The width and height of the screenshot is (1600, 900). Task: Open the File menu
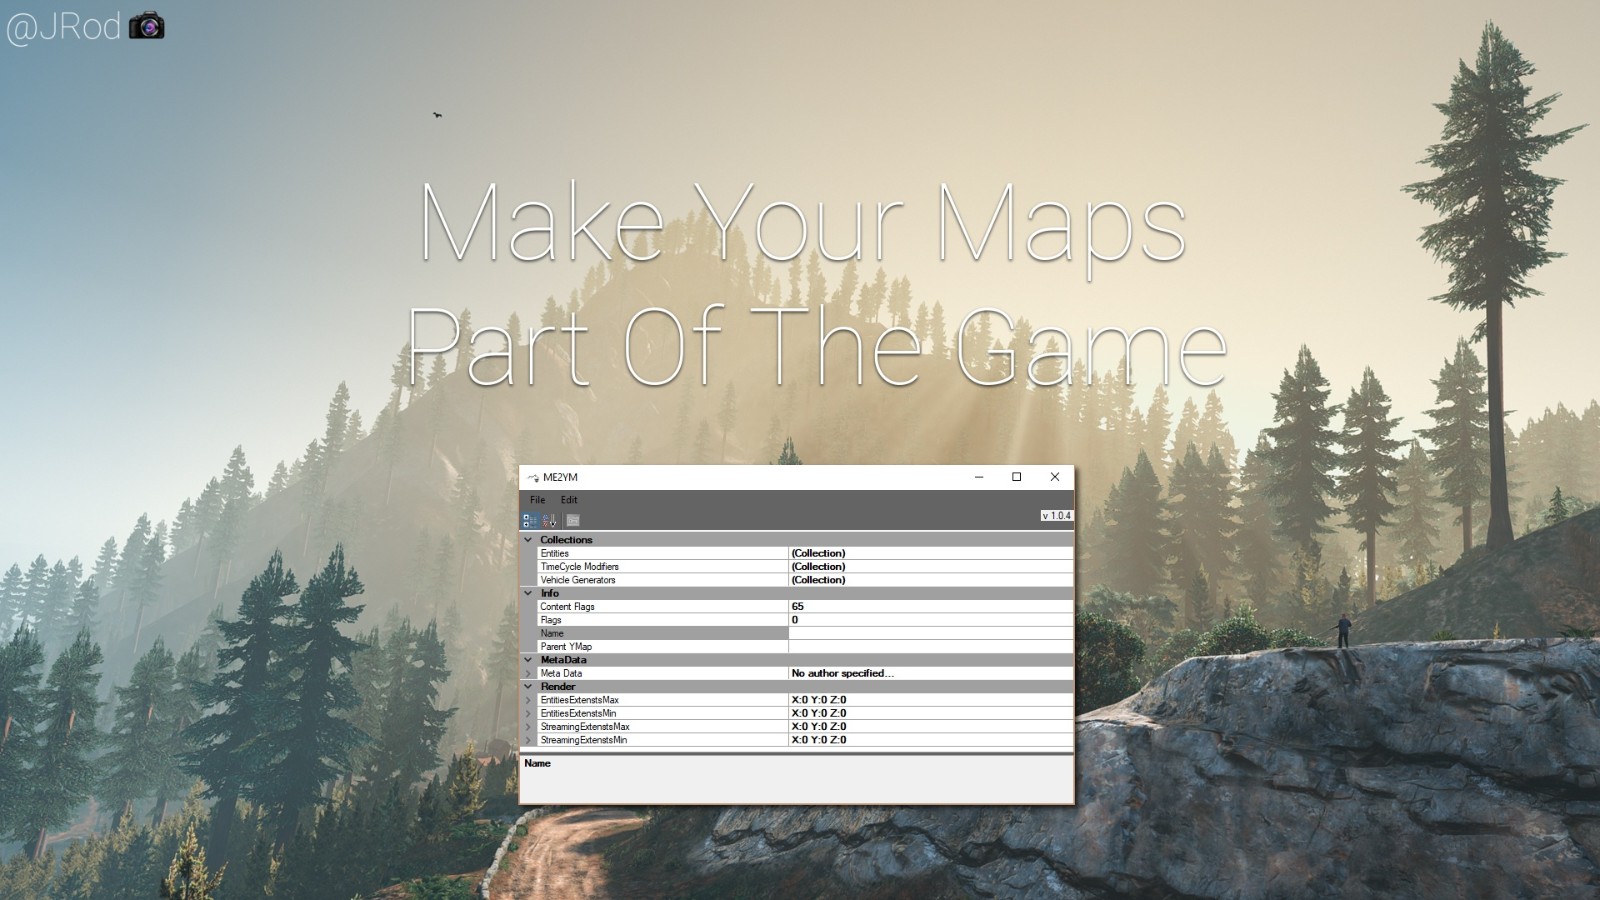[538, 500]
